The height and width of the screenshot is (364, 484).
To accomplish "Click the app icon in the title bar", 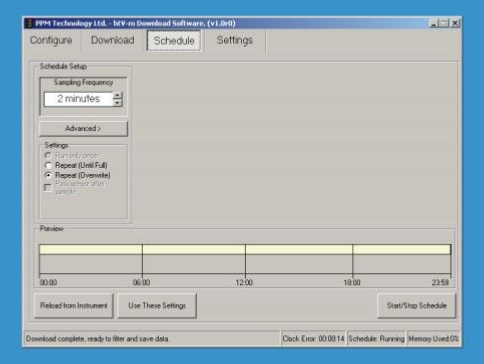I will pyautogui.click(x=30, y=23).
